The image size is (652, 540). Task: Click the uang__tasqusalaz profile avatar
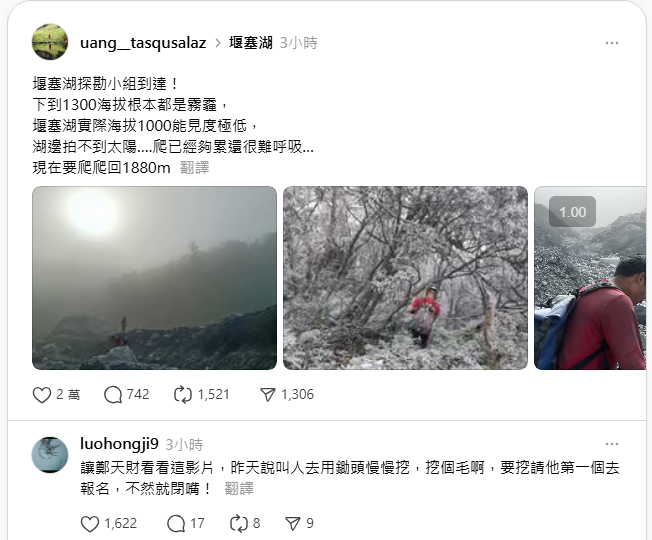pos(50,42)
